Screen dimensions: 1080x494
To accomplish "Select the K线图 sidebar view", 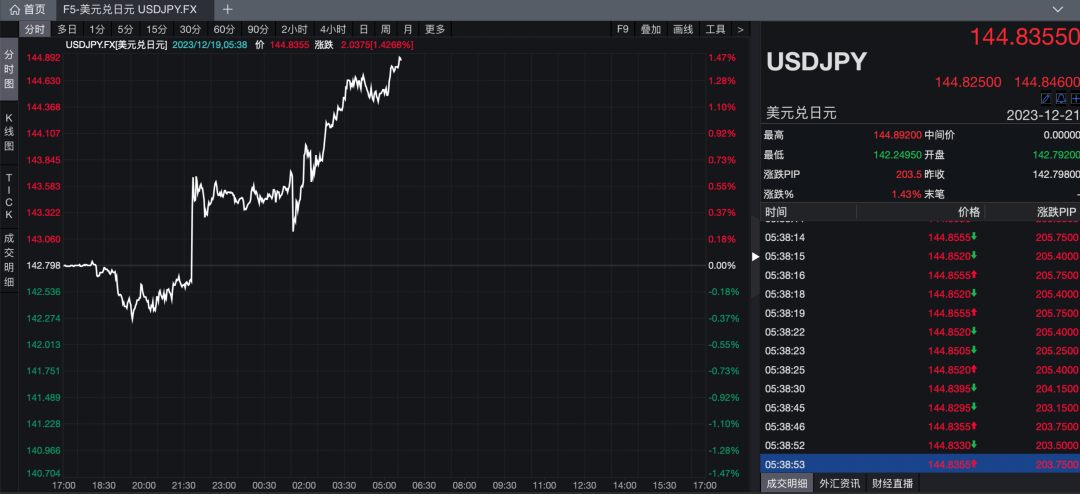I will (x=9, y=131).
